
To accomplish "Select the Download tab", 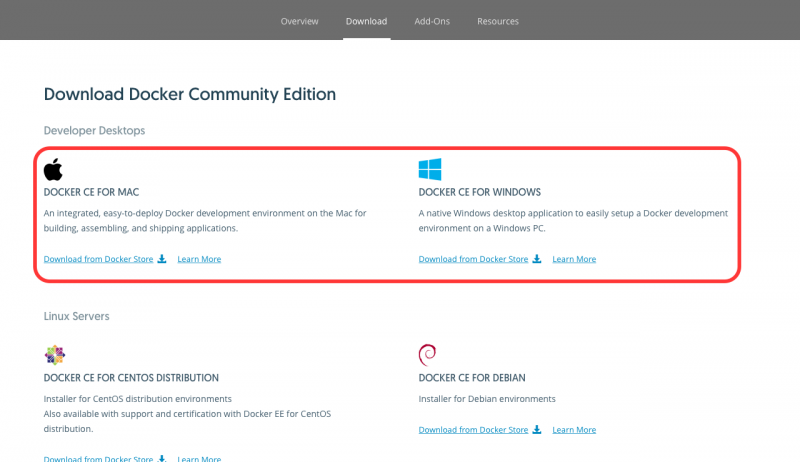I will click(x=366, y=21).
